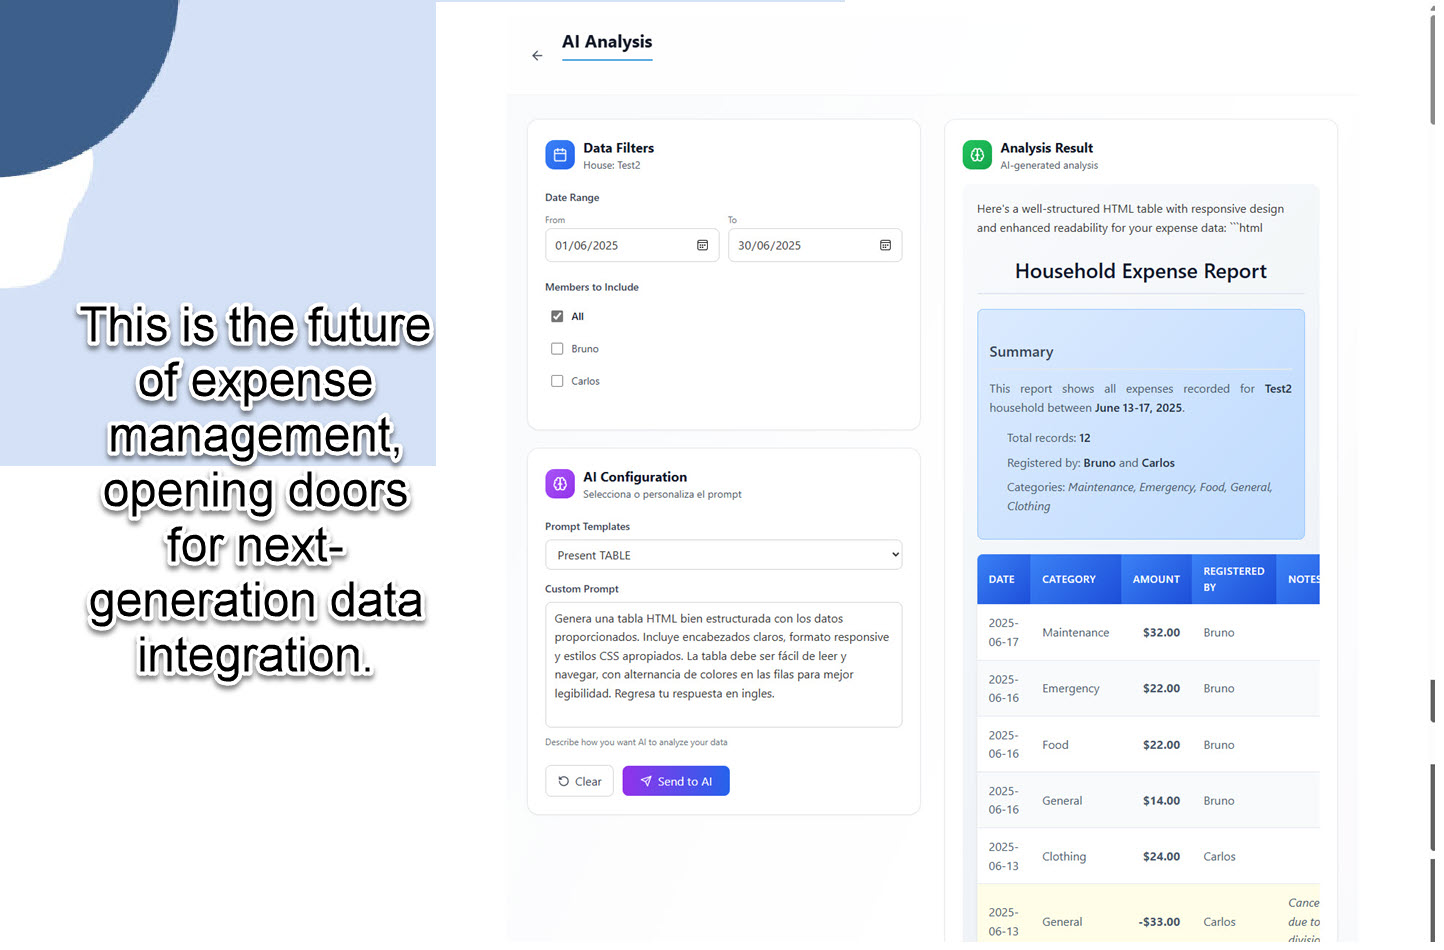Click the 2025-06-17 date cell

pos(1004,633)
